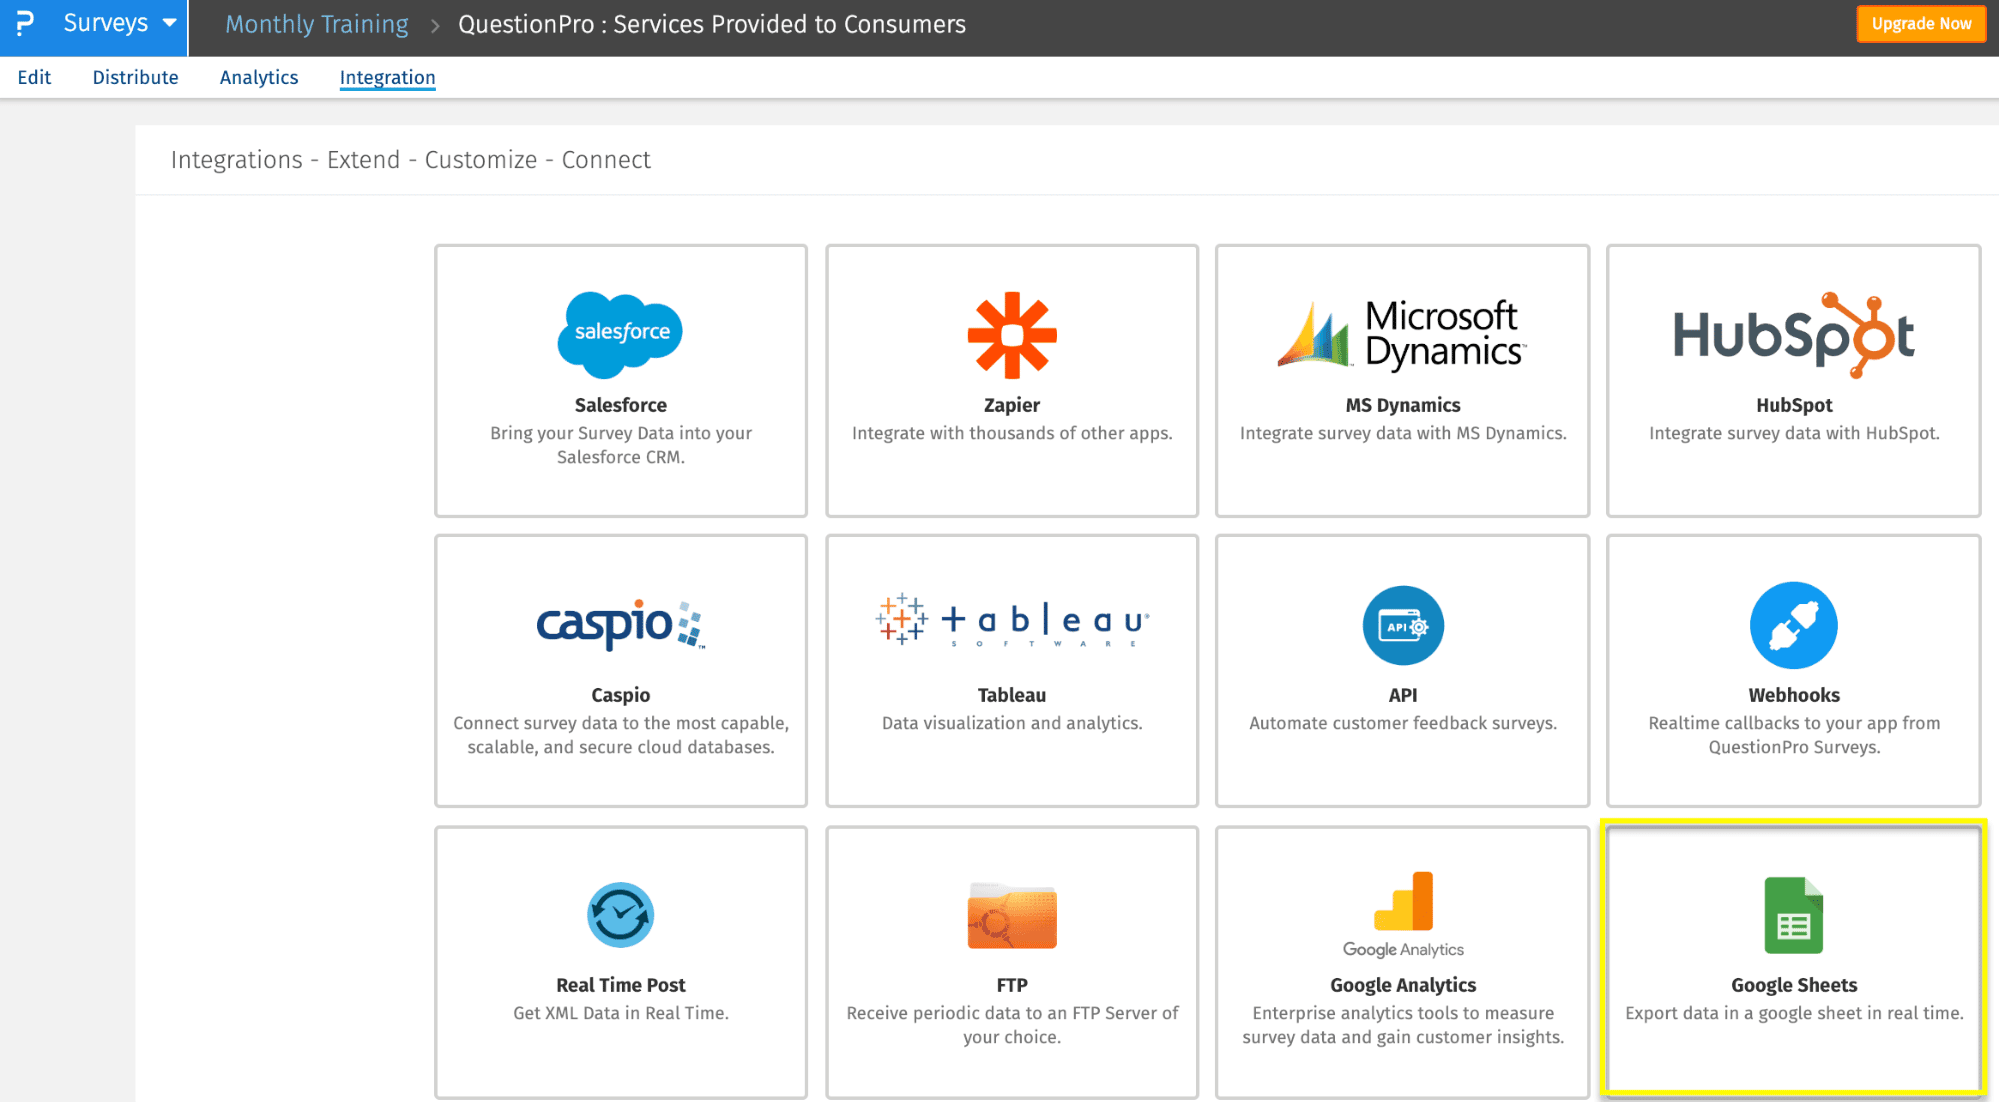Click 'Bring your Survey Data into your Salesforce CRM' text
1999x1102 pixels.
point(621,445)
